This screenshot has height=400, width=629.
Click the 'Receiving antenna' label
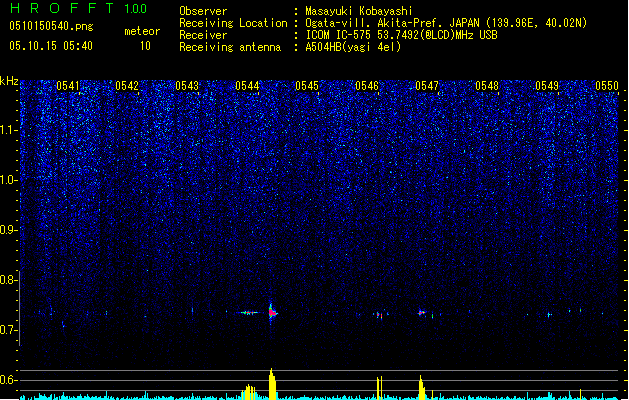click(x=230, y=47)
